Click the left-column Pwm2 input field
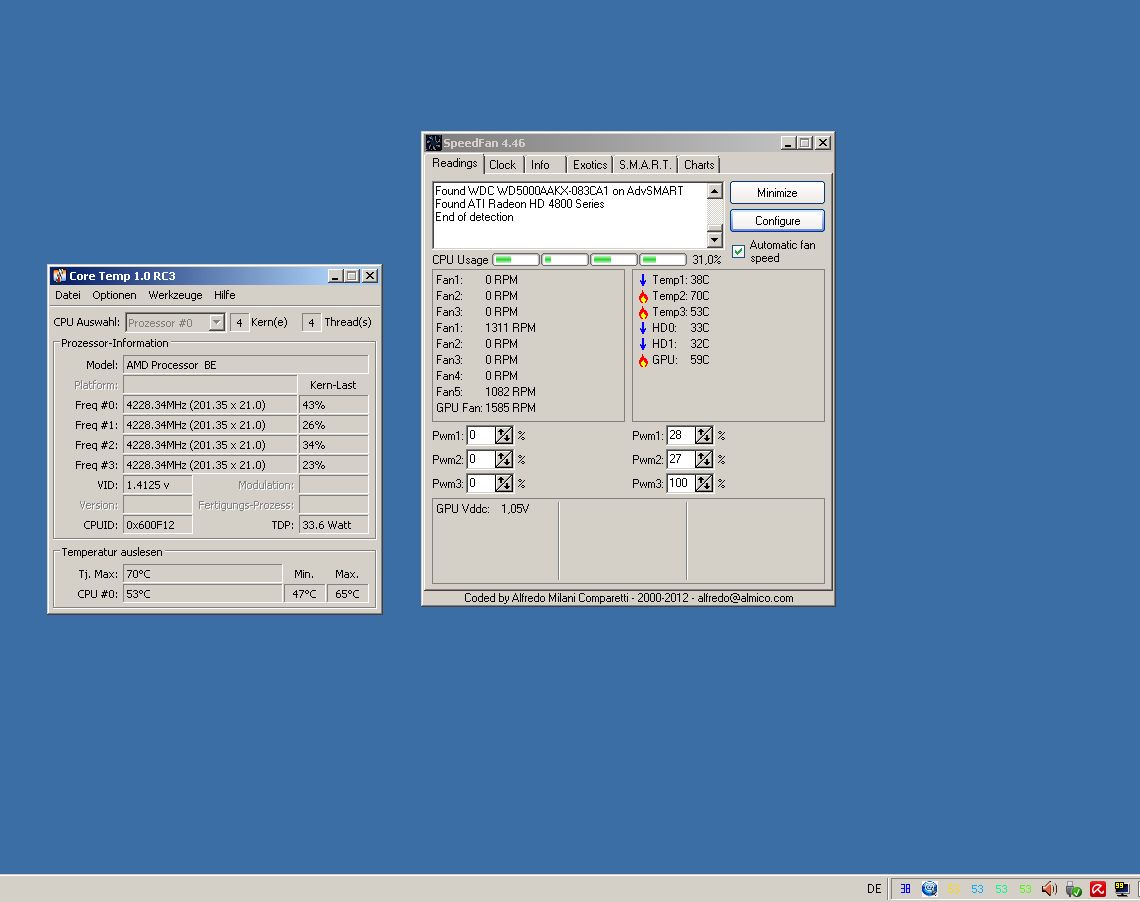The image size is (1140, 902). (x=481, y=459)
